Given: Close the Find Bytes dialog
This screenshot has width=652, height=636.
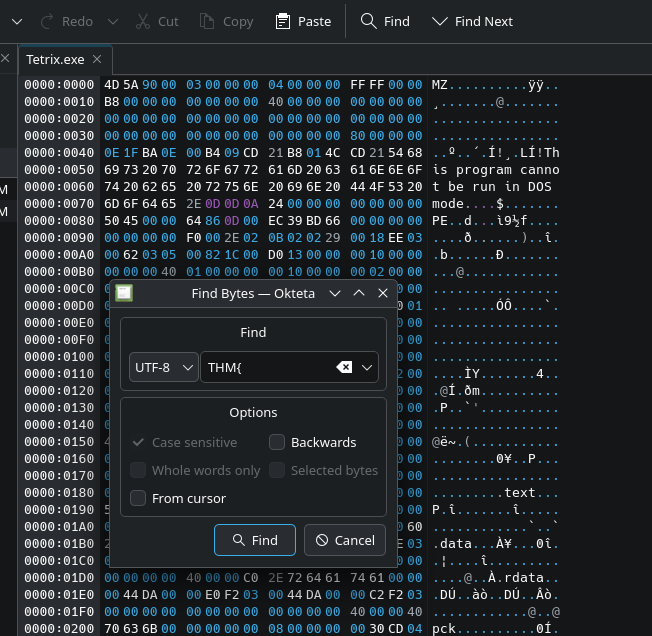Looking at the screenshot, I should (383, 293).
